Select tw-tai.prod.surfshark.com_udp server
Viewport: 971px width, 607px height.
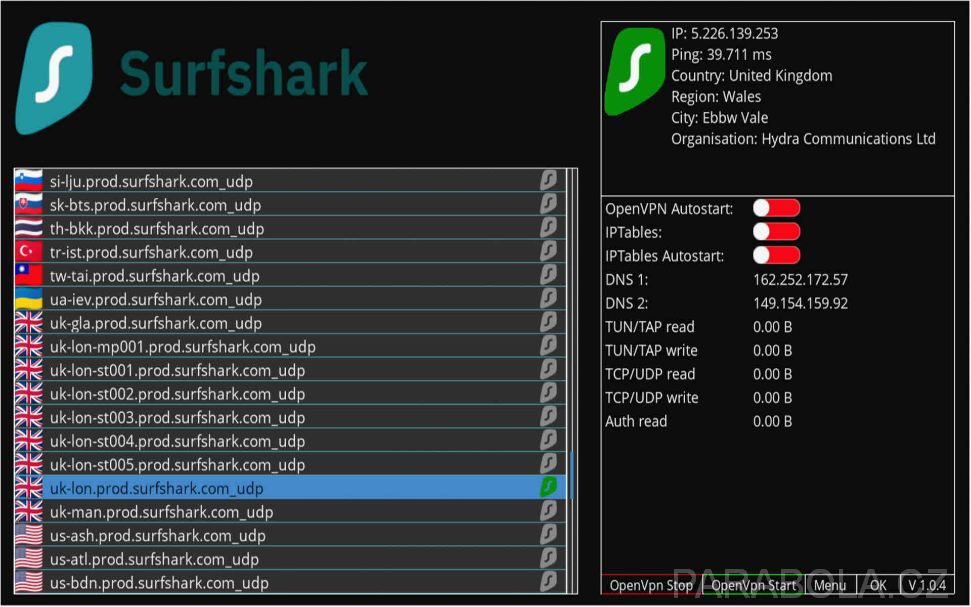pos(290,275)
